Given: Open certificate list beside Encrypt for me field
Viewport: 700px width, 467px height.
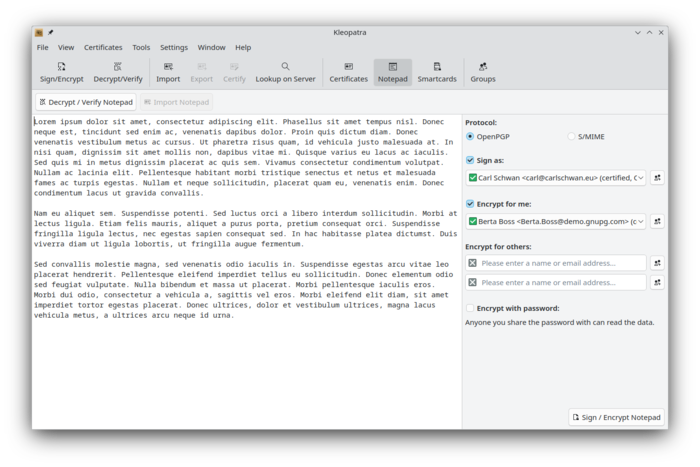Looking at the screenshot, I should coord(657,221).
